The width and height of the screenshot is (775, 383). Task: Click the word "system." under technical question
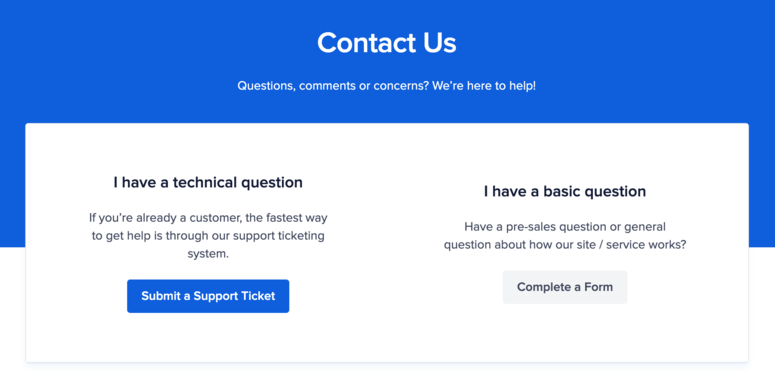pyautogui.click(x=208, y=255)
